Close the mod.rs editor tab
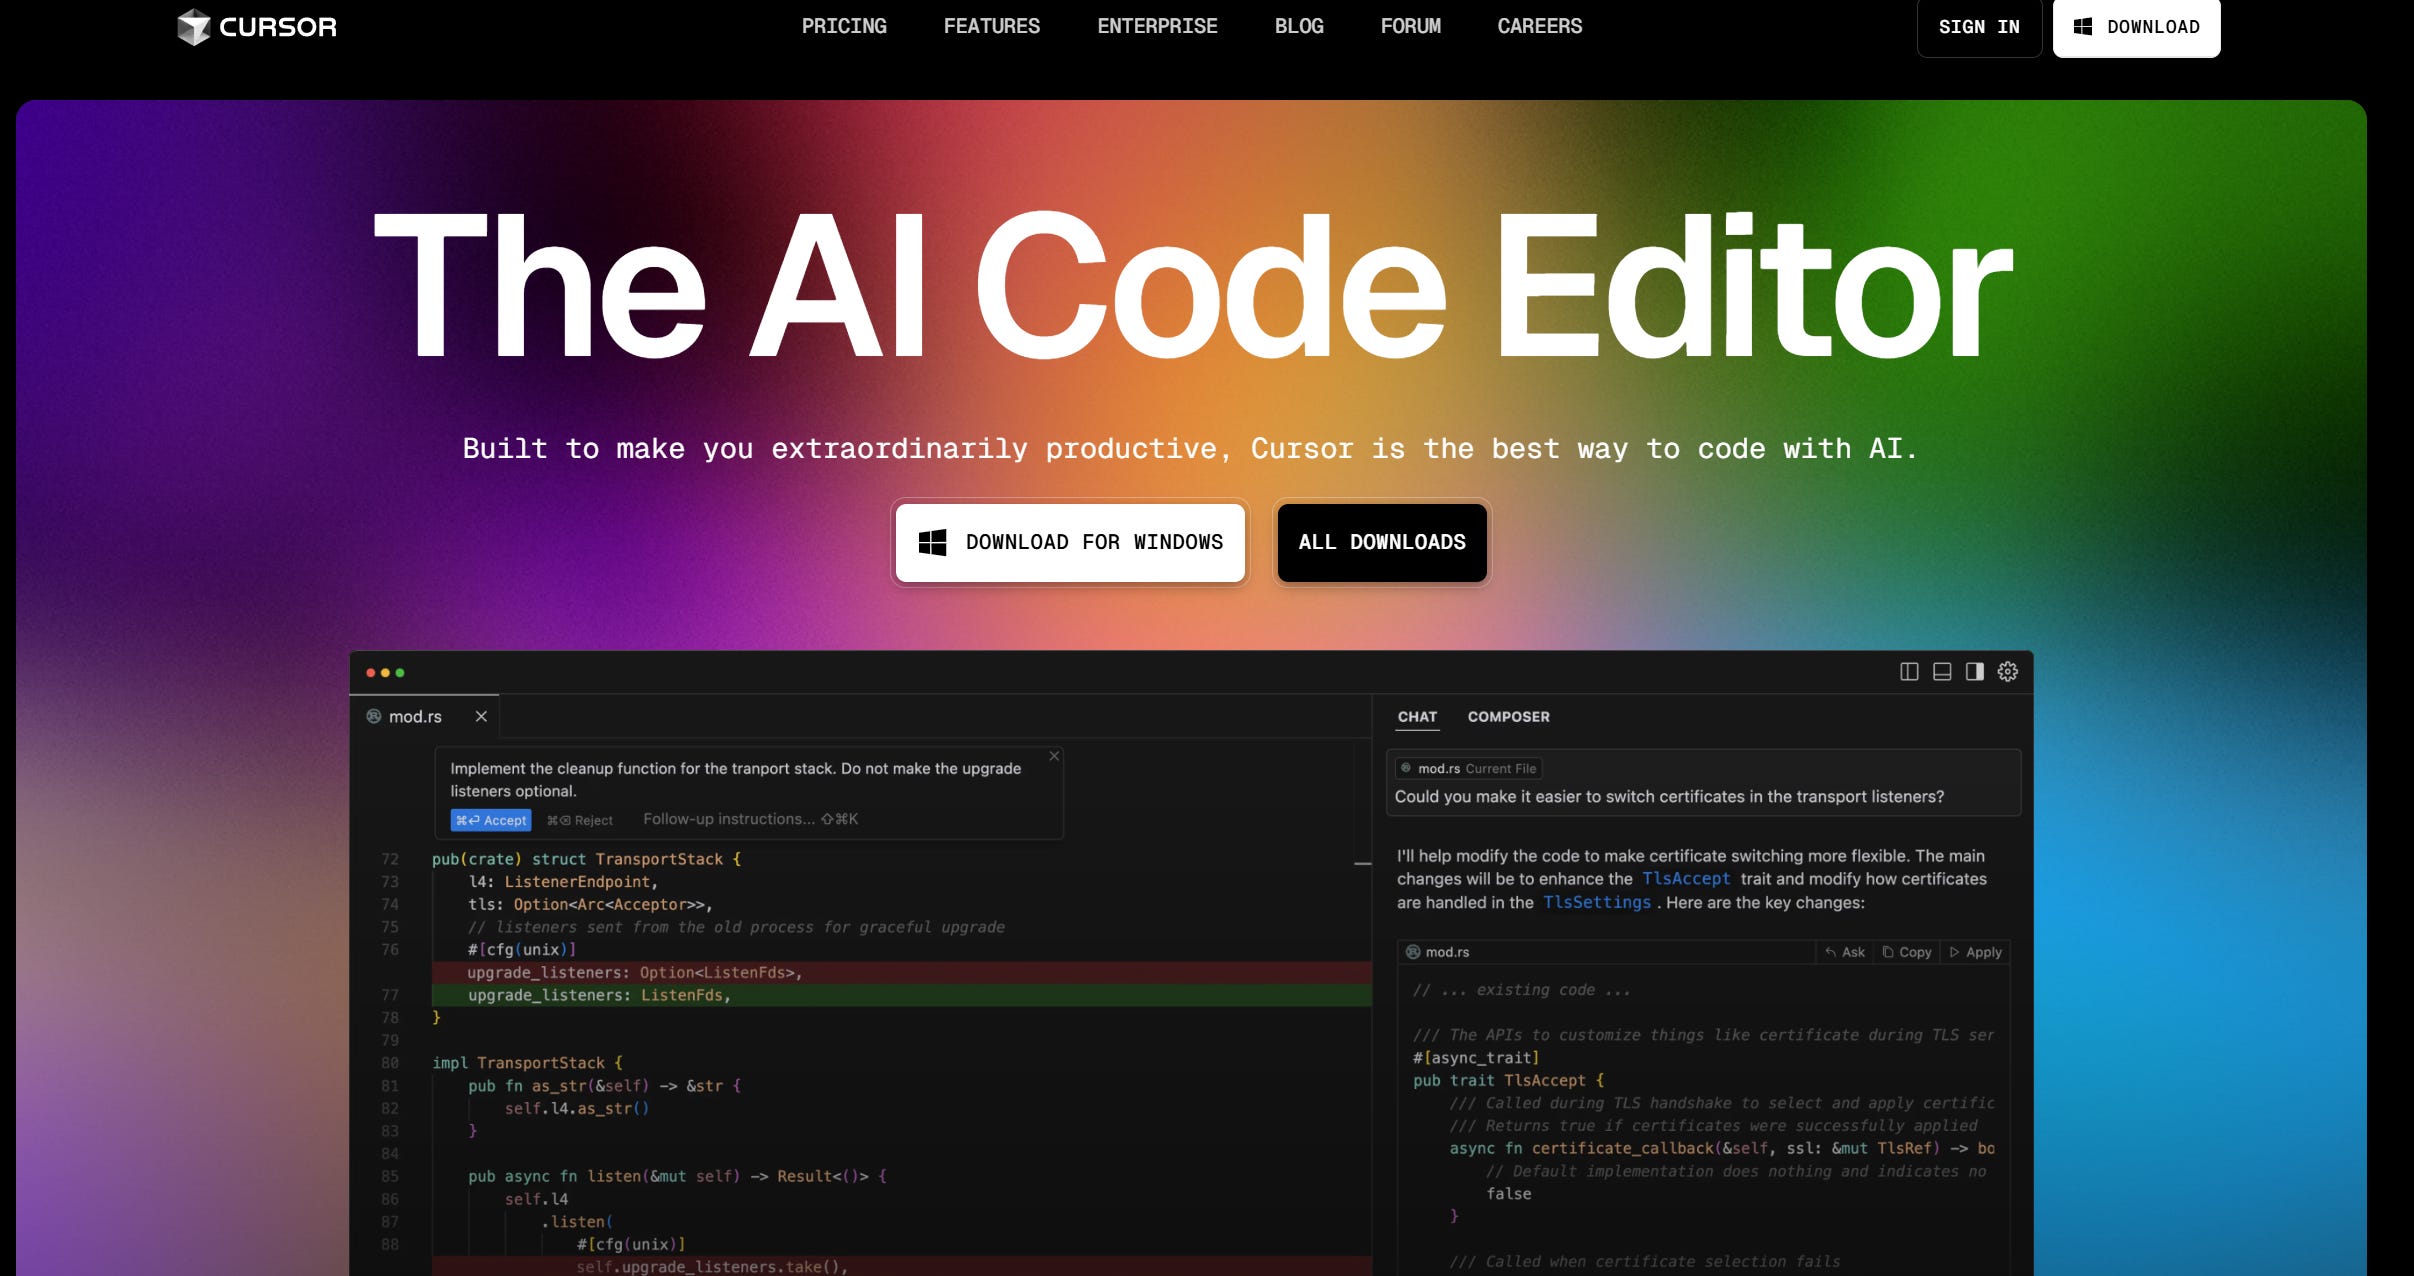 click(481, 716)
